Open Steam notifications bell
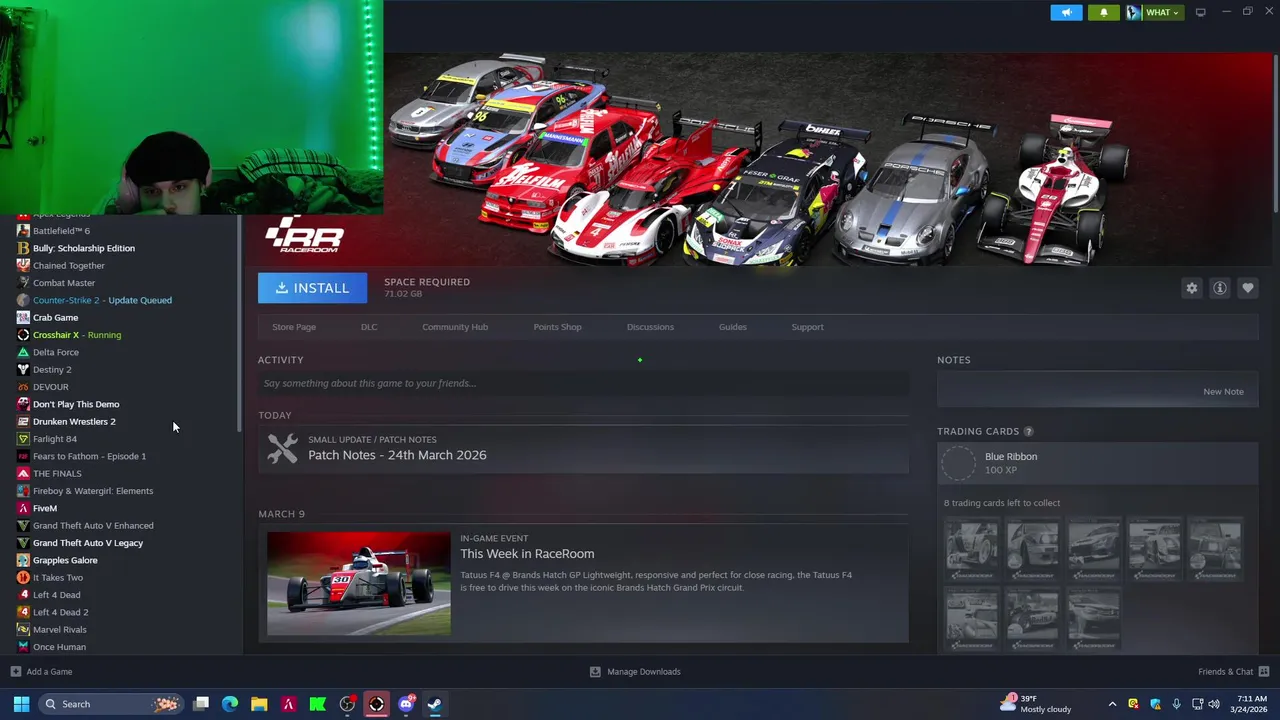 tap(1104, 12)
